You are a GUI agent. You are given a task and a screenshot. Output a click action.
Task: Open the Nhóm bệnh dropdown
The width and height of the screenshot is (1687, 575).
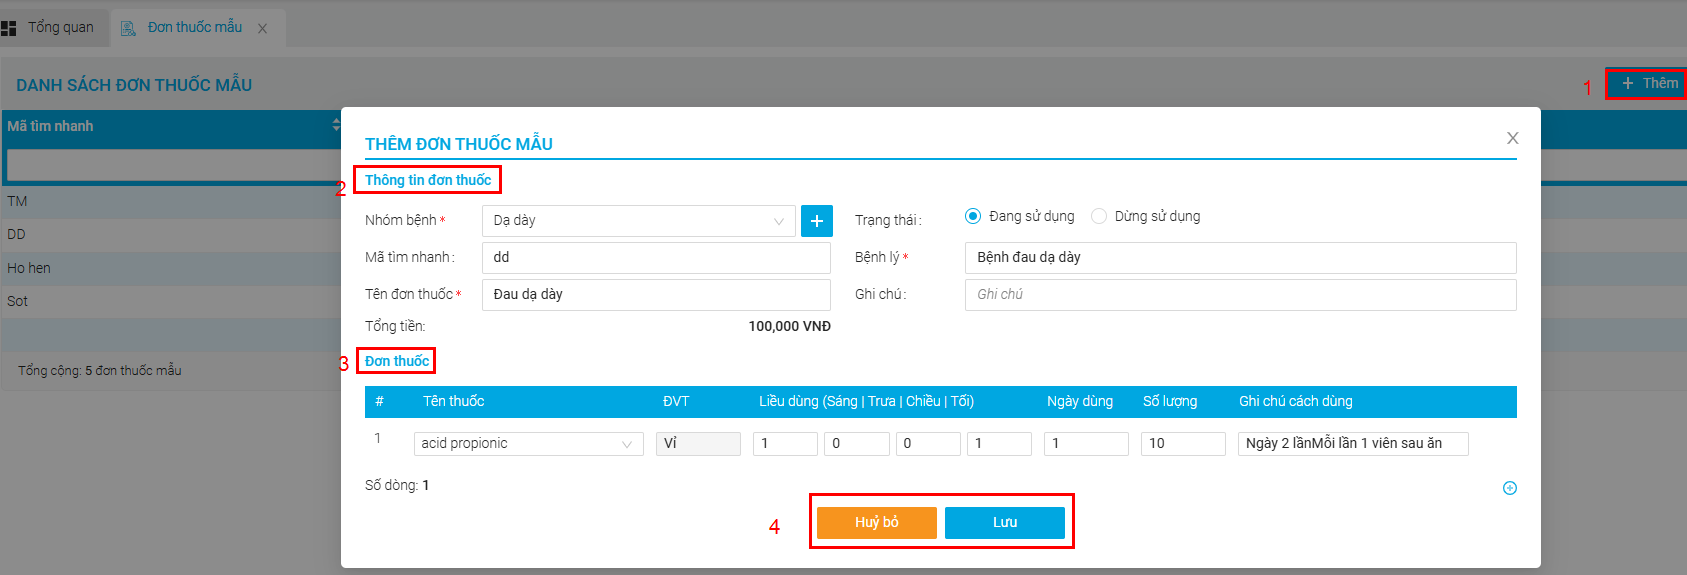click(638, 221)
